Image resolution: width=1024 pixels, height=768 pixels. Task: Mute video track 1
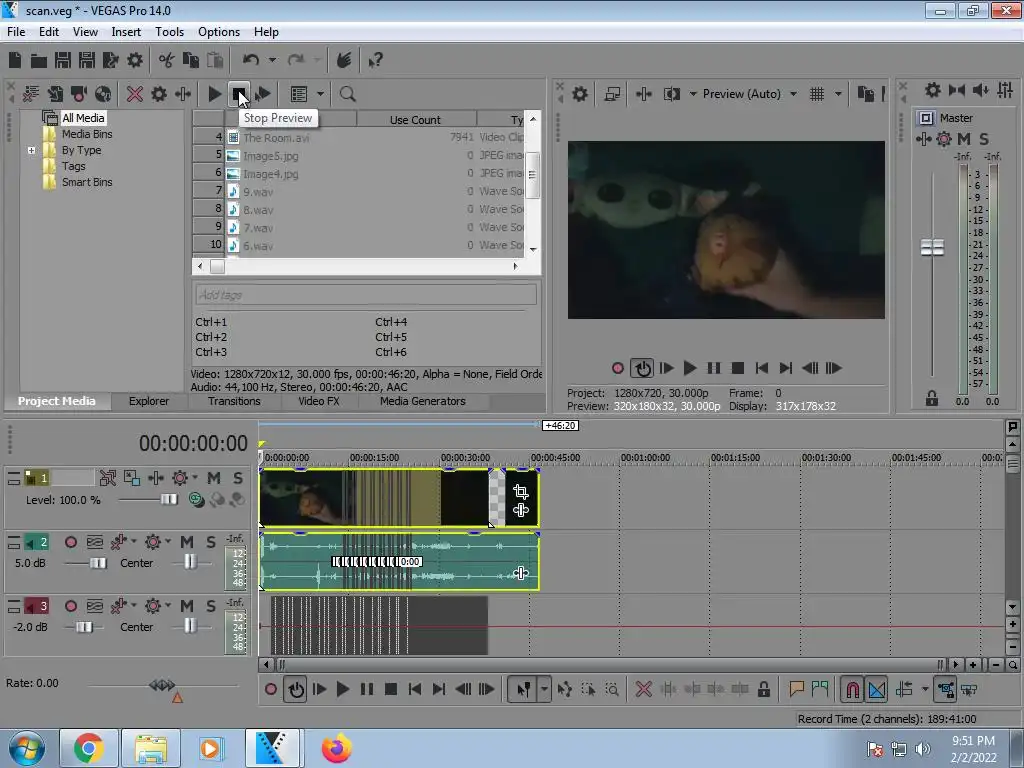(214, 478)
